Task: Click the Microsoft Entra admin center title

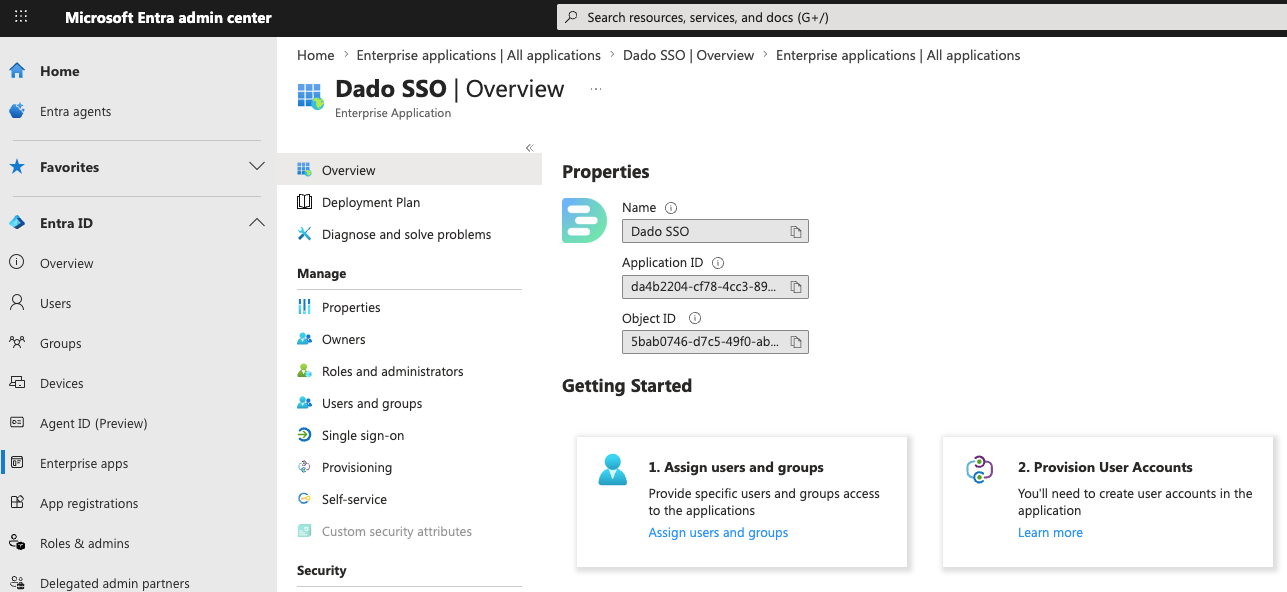Action: pos(168,17)
